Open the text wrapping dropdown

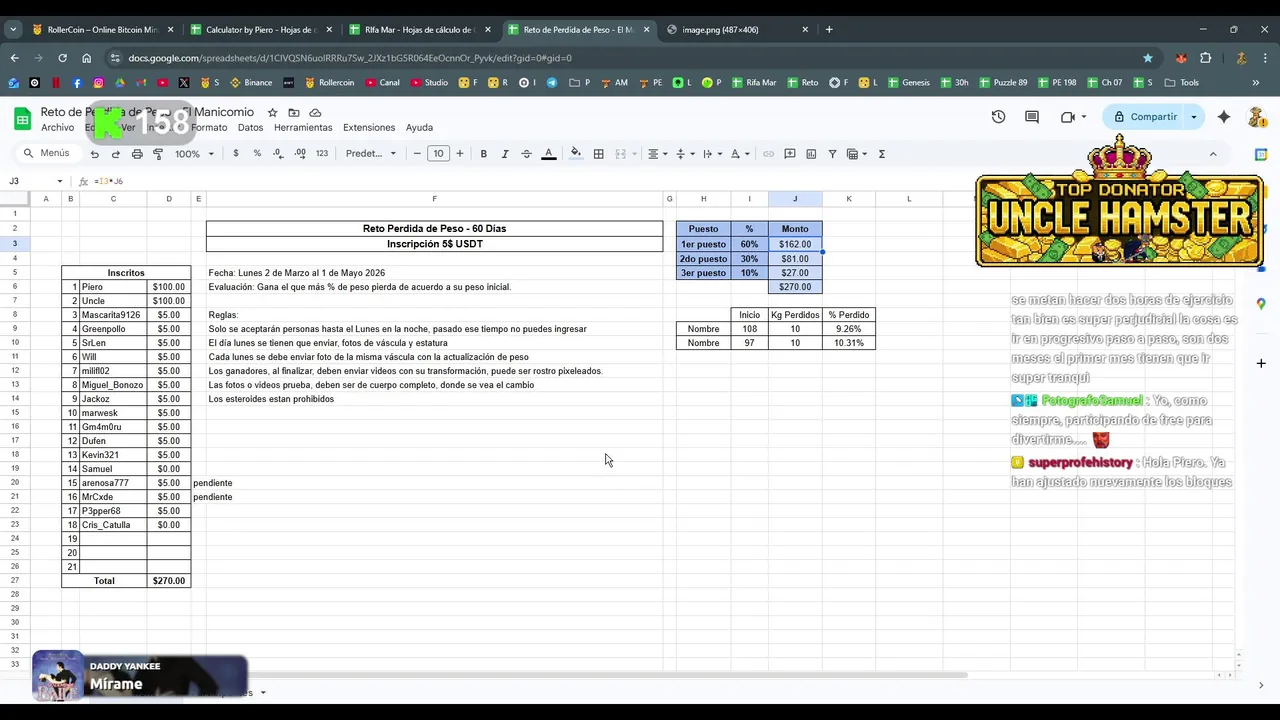[711, 154]
